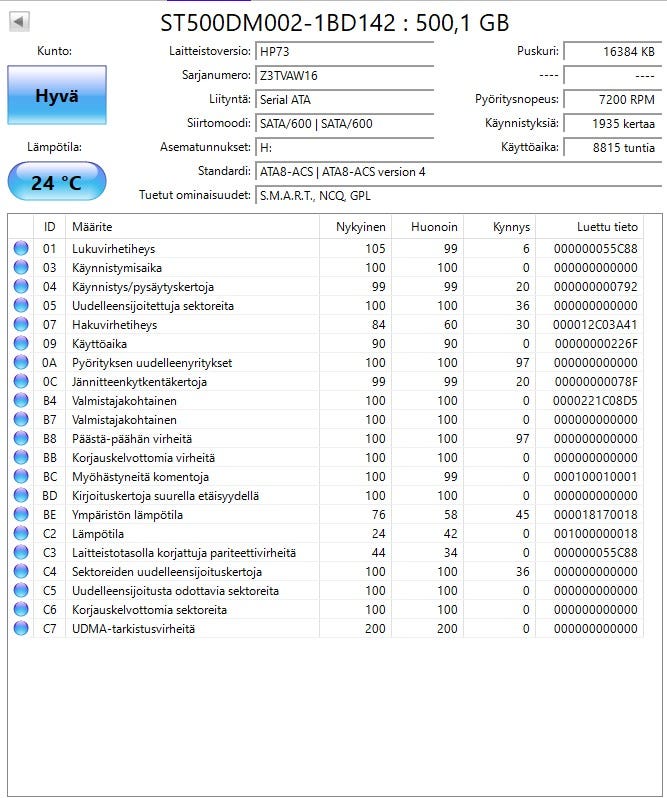The height and width of the screenshot is (798, 667).
Task: Select the status orb for Päästä-päähän virheitä
Action: 21,438
